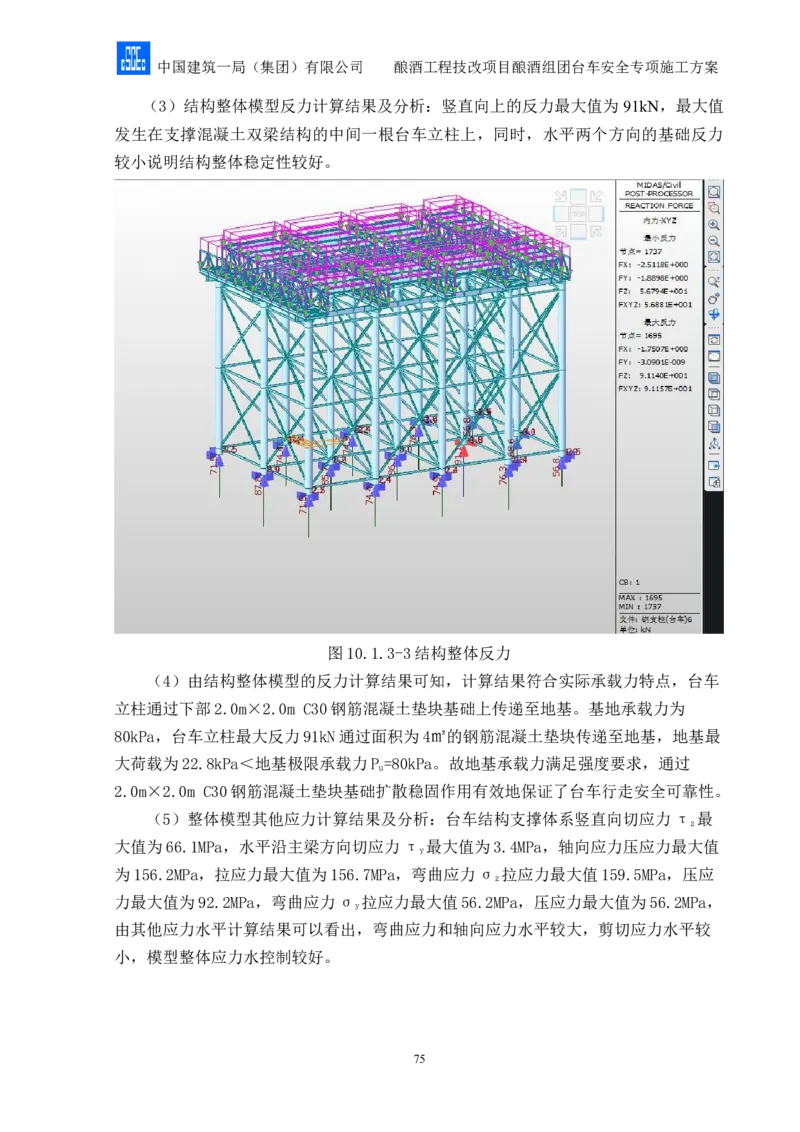Toggle the axis tripod perspective icon
The image size is (800, 1132).
coord(714,443)
